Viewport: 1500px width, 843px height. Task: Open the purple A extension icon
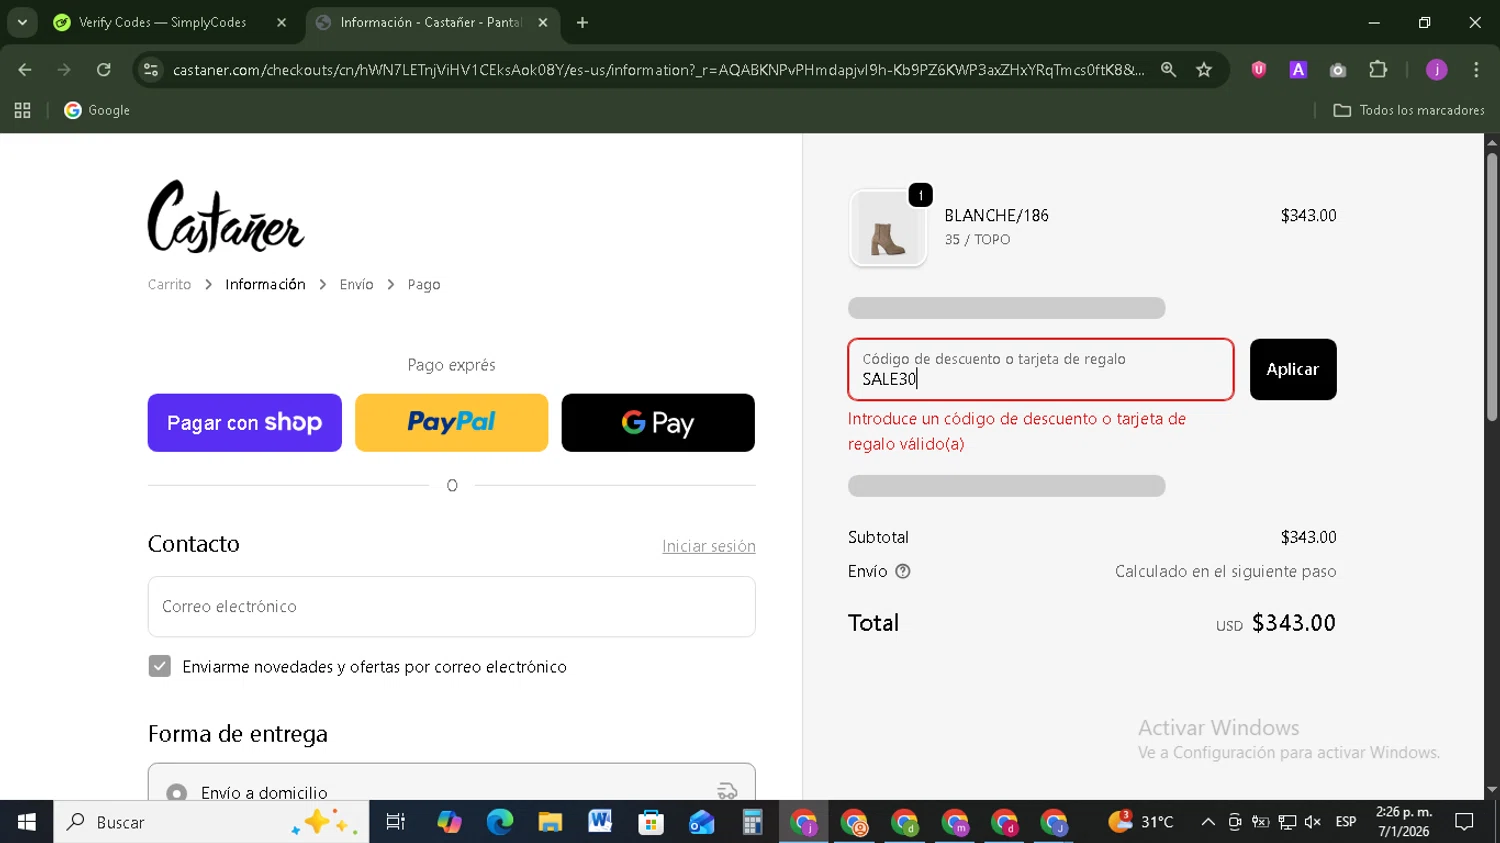(x=1298, y=70)
